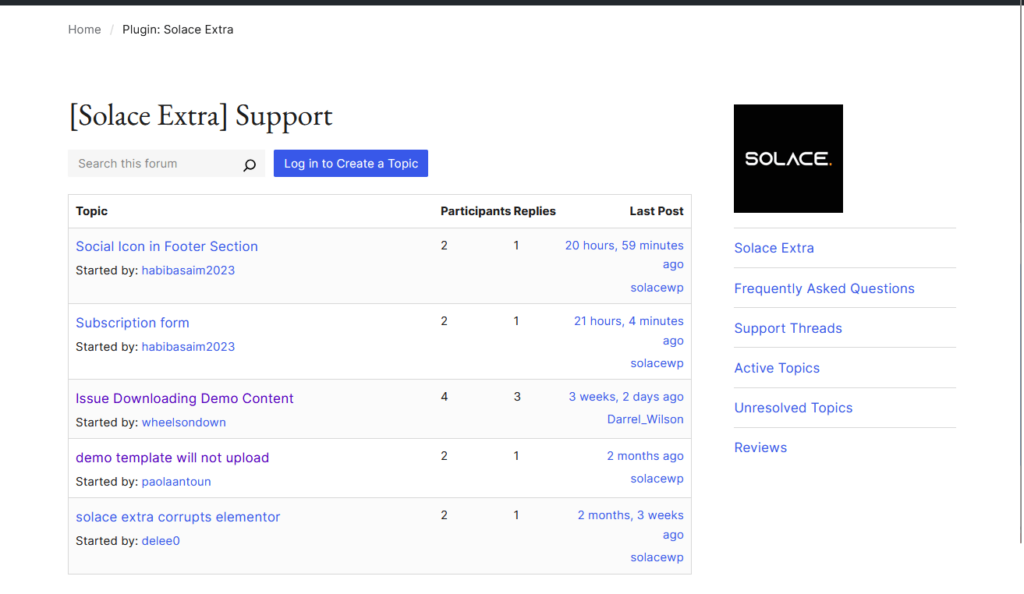Open Solace Extra sidebar link

pyautogui.click(x=774, y=248)
